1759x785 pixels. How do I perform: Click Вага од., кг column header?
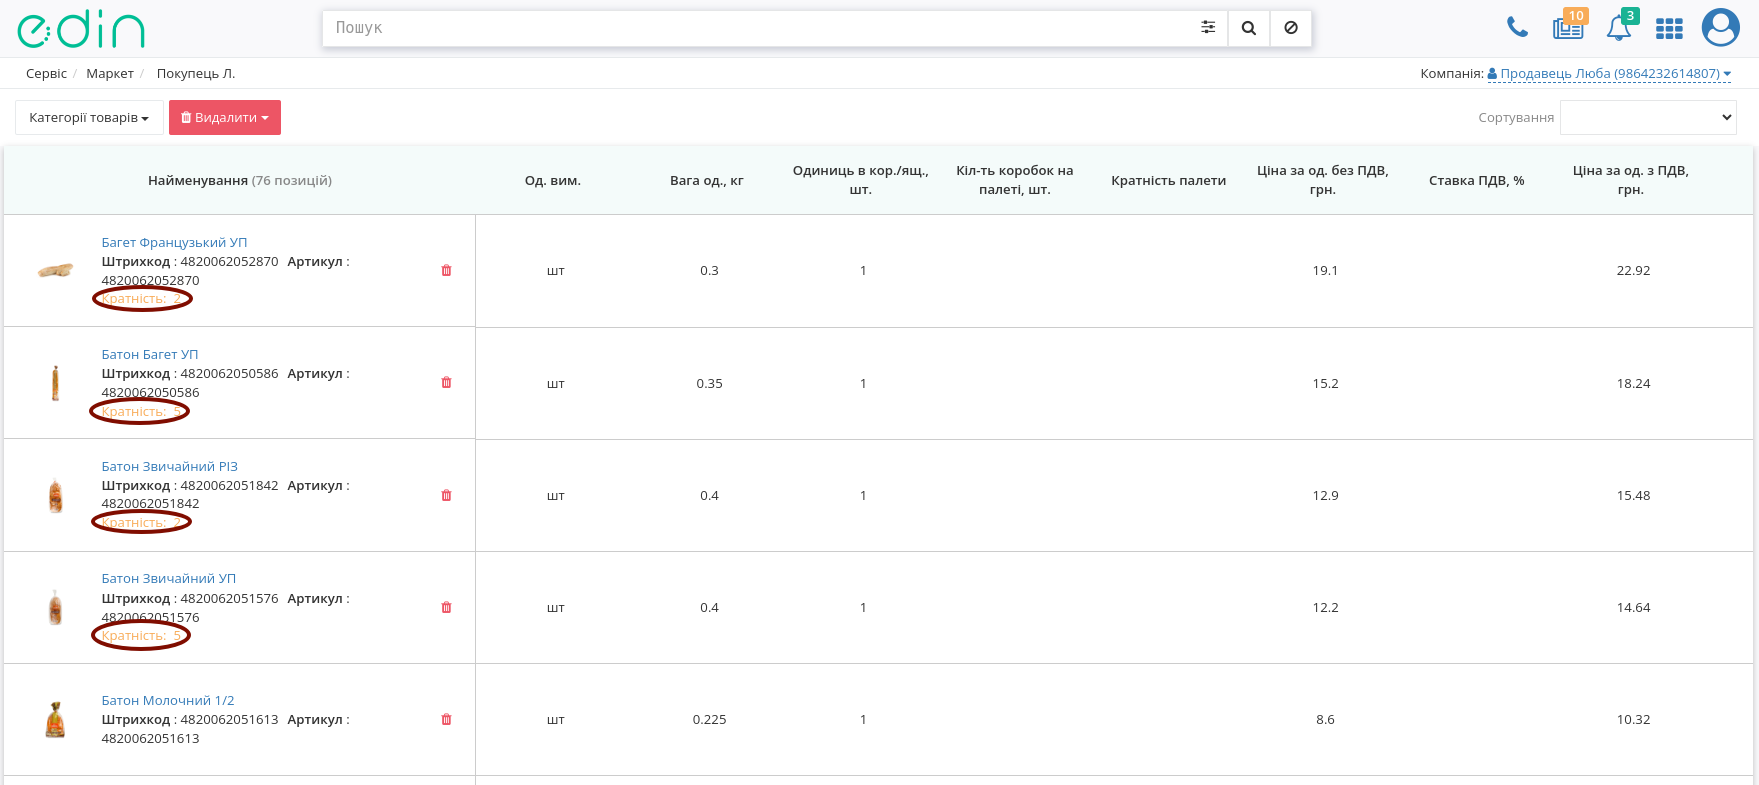pyautogui.click(x=707, y=180)
